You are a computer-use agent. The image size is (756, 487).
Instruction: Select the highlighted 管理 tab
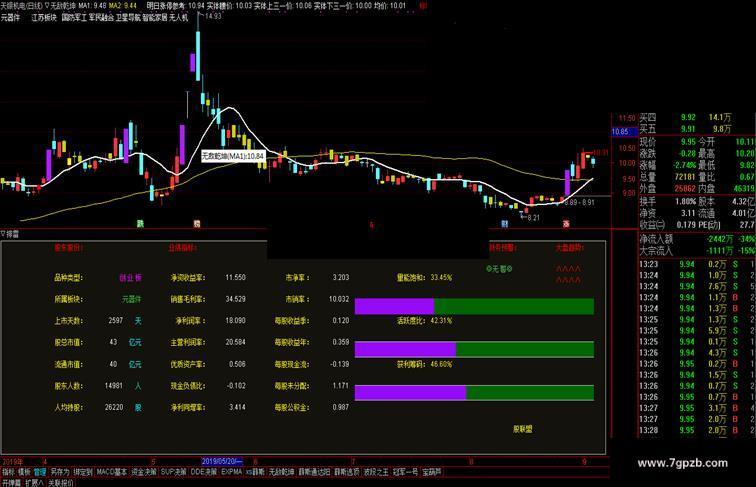tap(40, 472)
